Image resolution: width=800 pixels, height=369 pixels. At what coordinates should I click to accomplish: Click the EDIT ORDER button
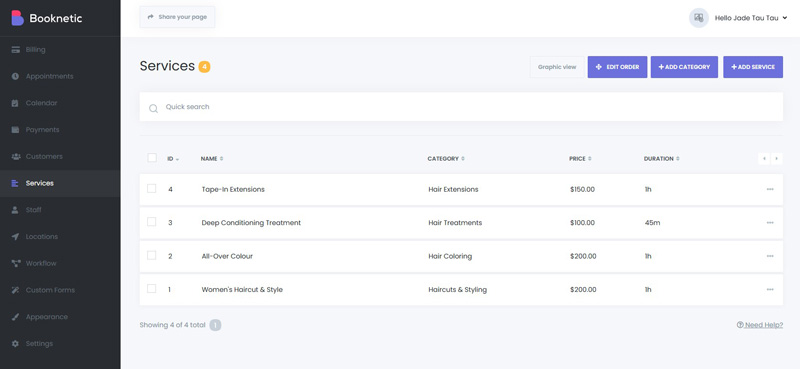(617, 67)
